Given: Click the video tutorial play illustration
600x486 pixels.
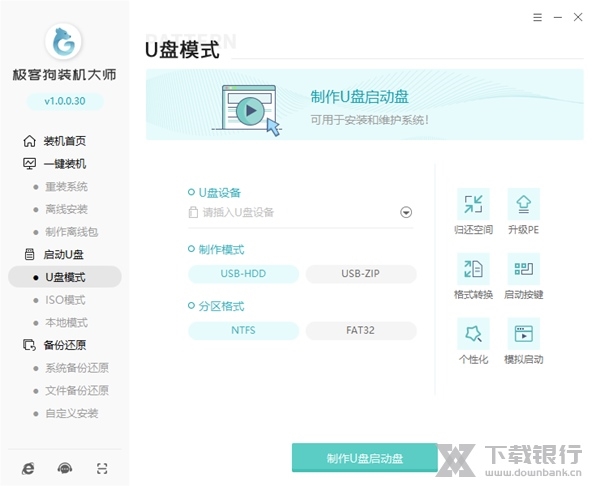Looking at the screenshot, I should pos(247,111).
